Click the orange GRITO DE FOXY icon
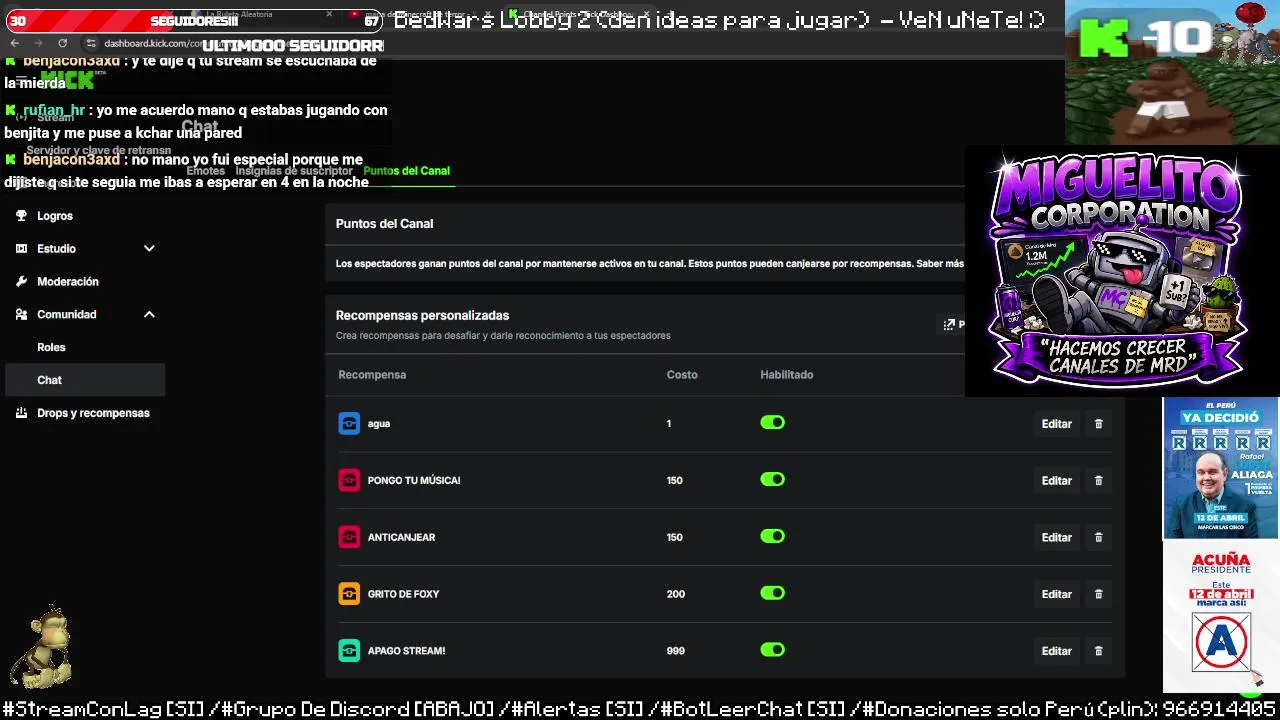The width and height of the screenshot is (1280, 720). point(349,594)
